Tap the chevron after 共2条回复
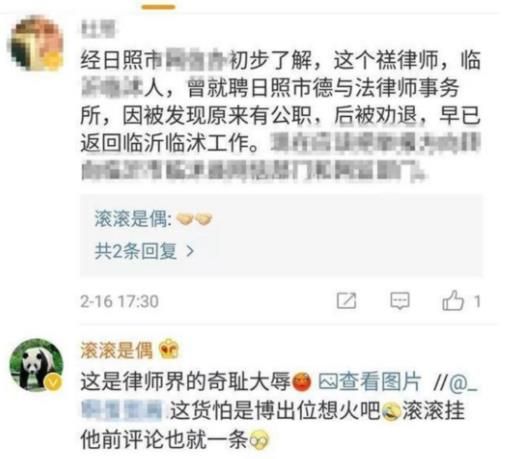This screenshot has width=510, height=459. [x=190, y=251]
